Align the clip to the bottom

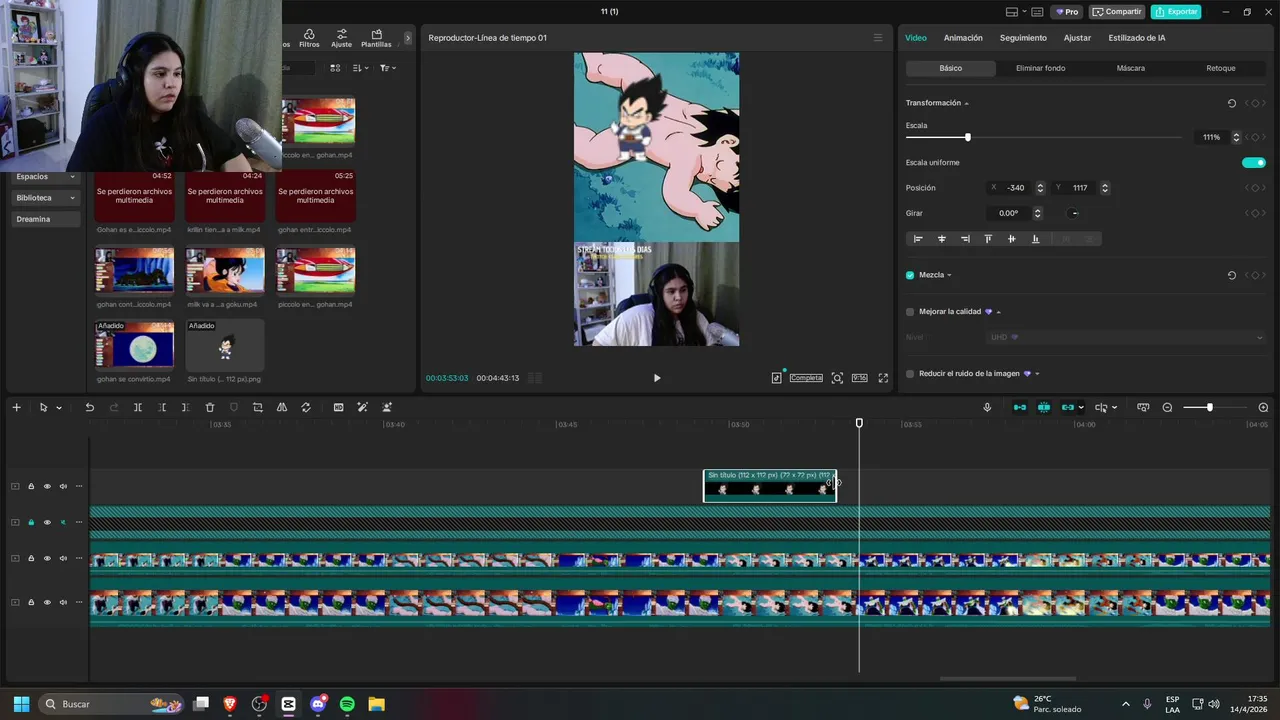1035,239
